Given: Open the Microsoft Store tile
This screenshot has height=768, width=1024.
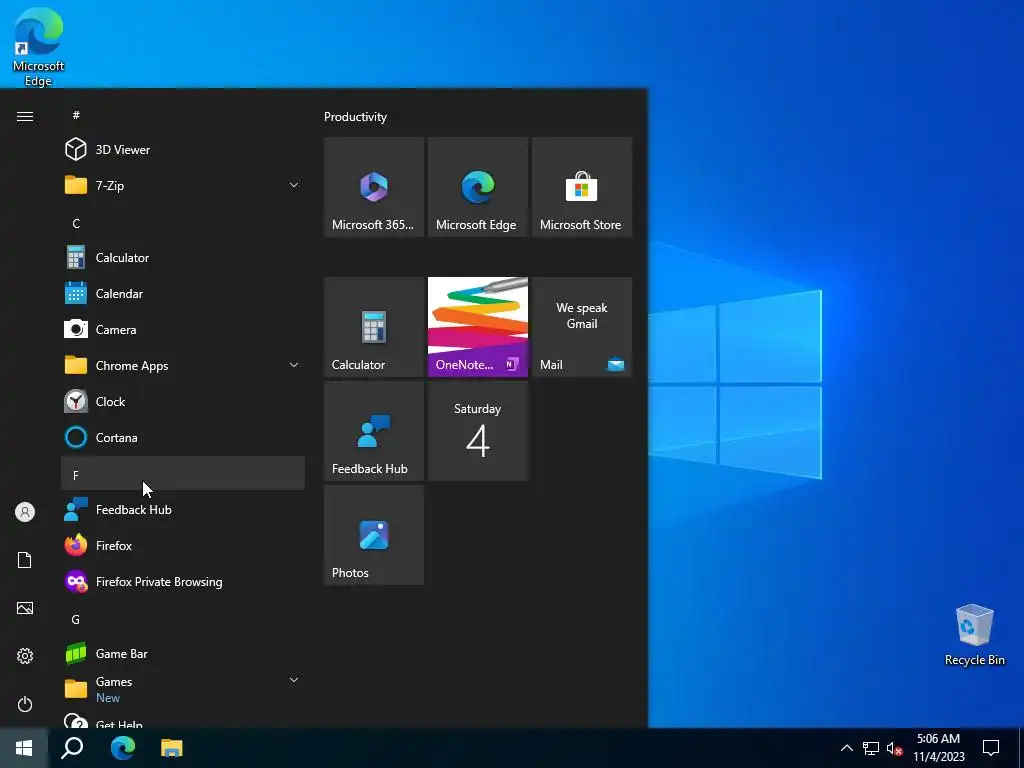Looking at the screenshot, I should click(x=582, y=187).
